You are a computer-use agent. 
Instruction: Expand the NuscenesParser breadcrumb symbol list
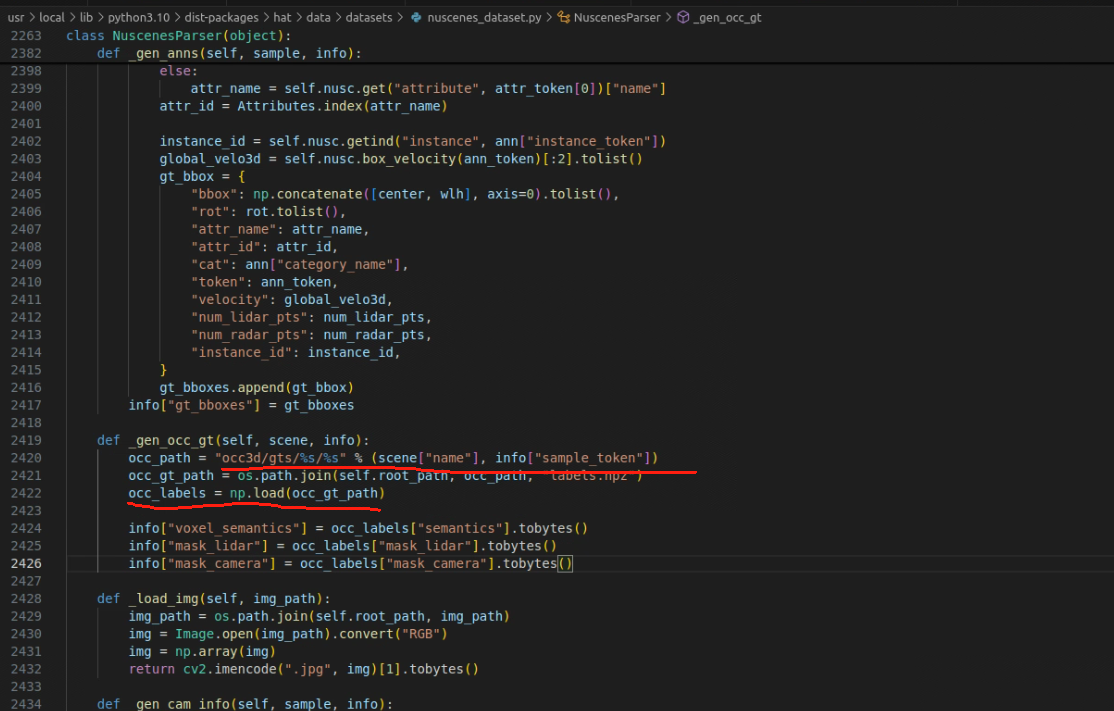(x=616, y=17)
